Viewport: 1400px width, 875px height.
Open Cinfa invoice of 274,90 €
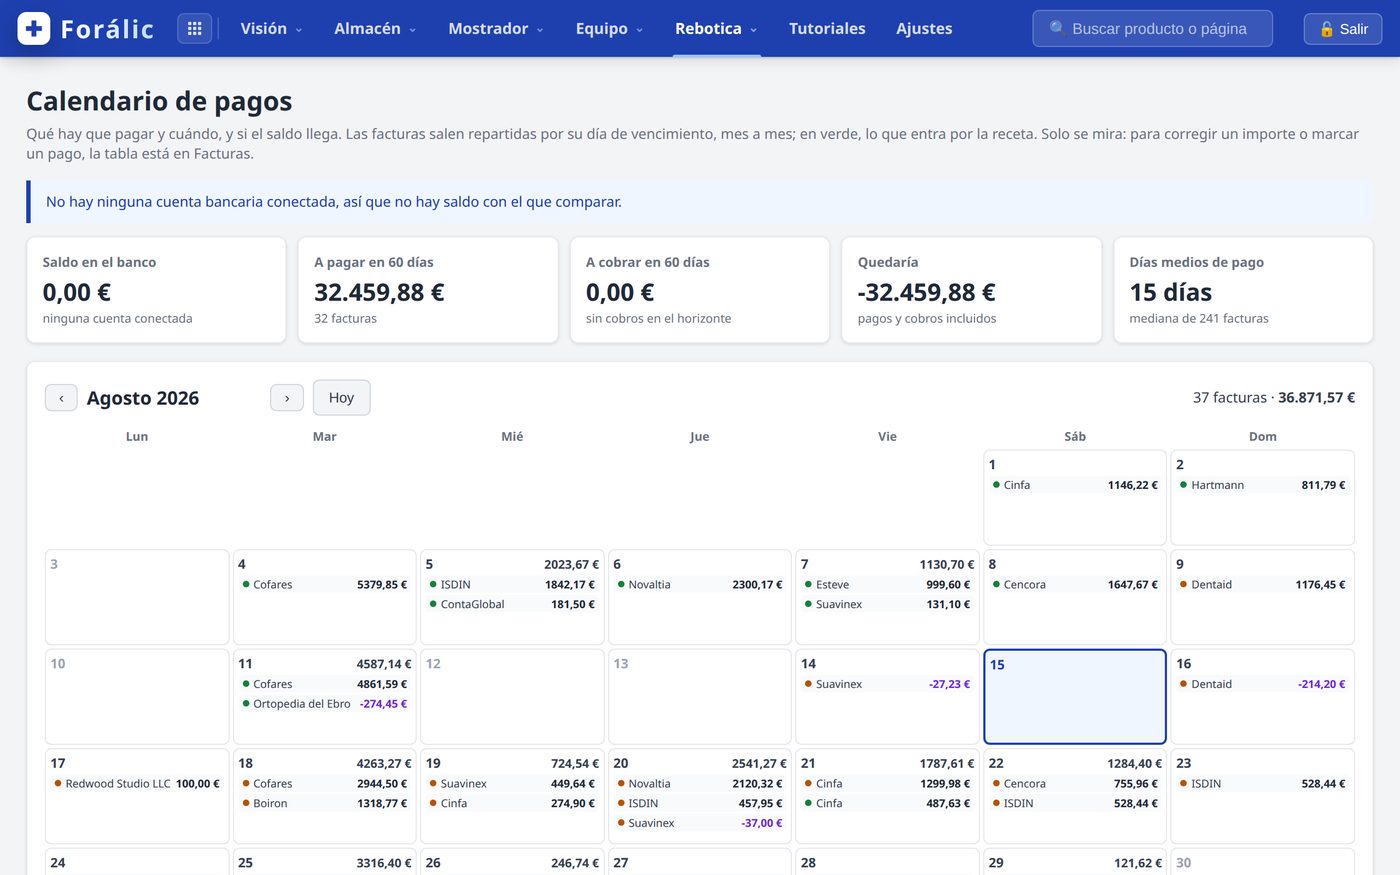pos(512,804)
